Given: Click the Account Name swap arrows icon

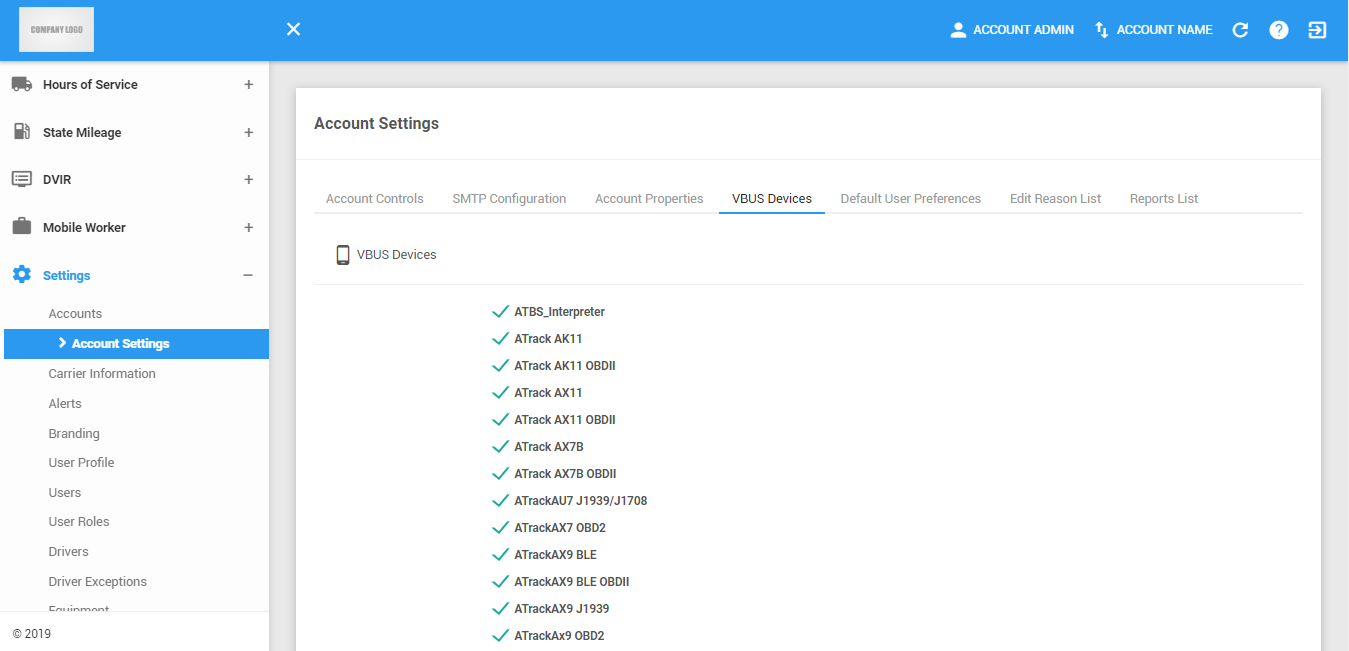Looking at the screenshot, I should 1102,30.
